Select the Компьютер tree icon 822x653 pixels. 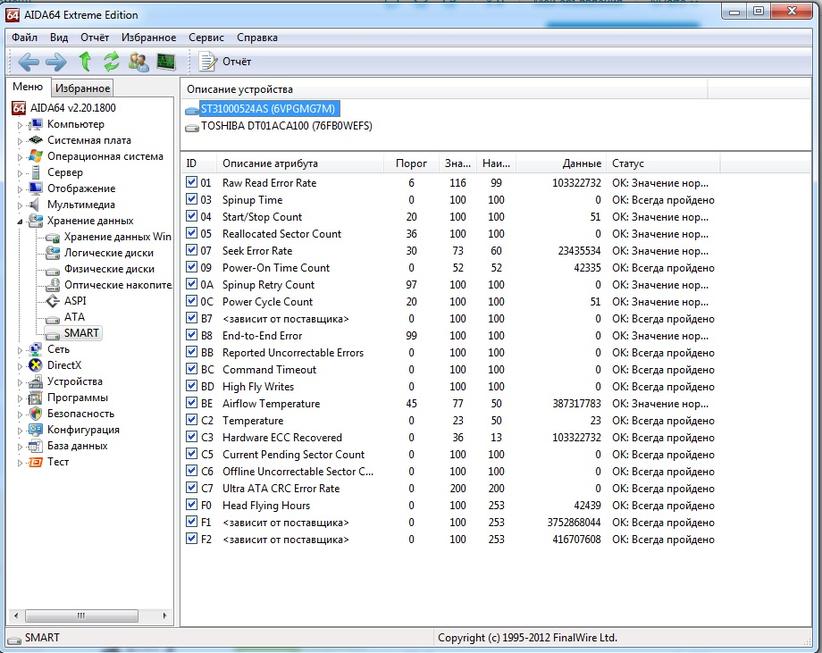[x=36, y=124]
